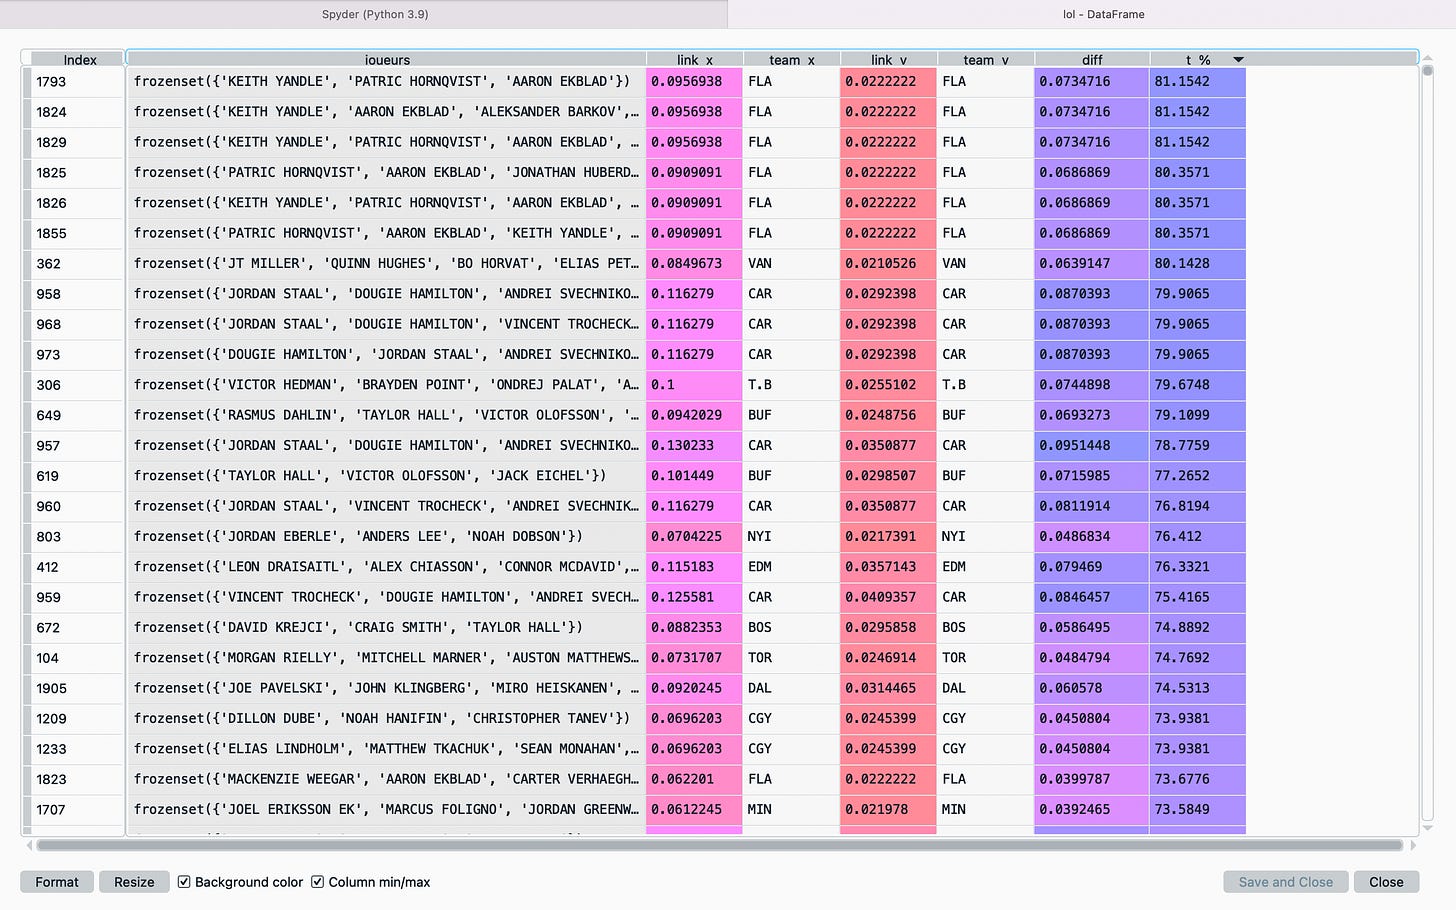
Task: Click t % value 80.1428
Action: pyautogui.click(x=1198, y=264)
